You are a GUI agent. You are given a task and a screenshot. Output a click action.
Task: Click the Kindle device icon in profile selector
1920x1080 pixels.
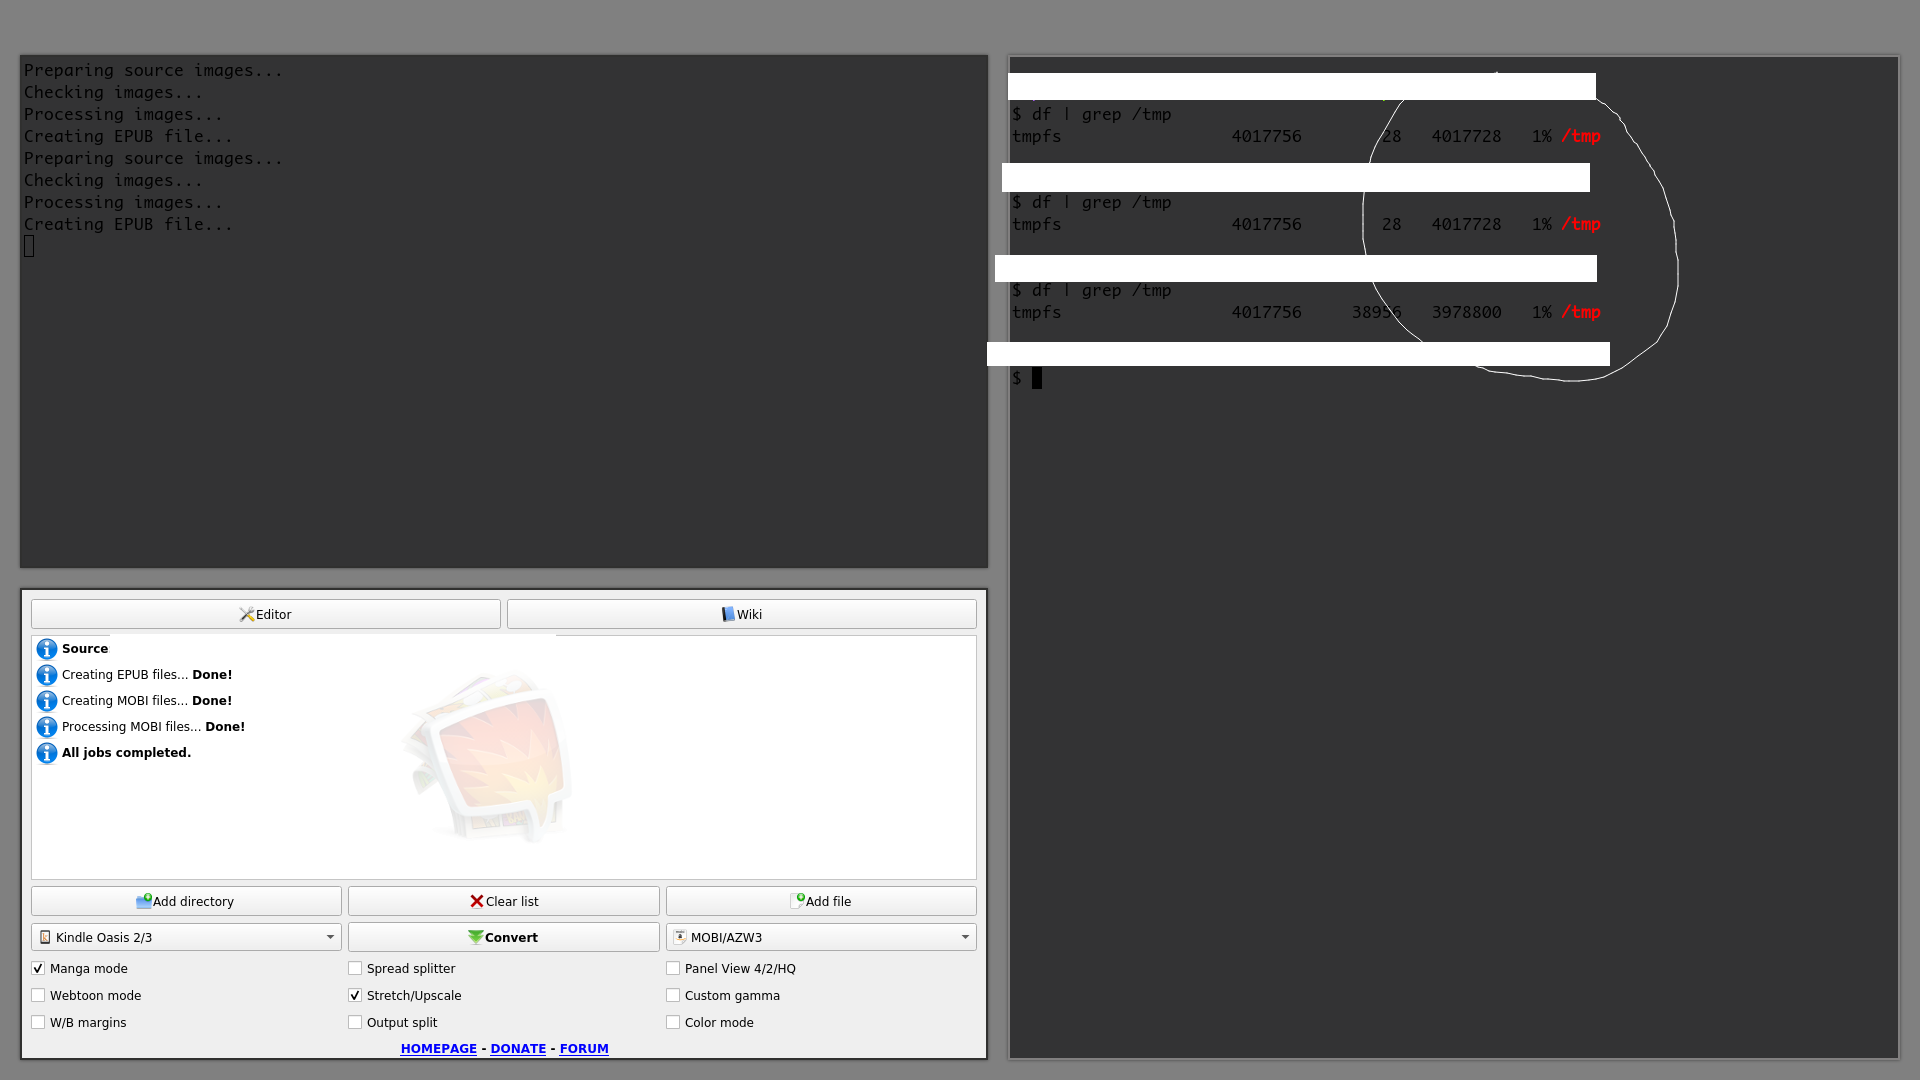pyautogui.click(x=45, y=937)
